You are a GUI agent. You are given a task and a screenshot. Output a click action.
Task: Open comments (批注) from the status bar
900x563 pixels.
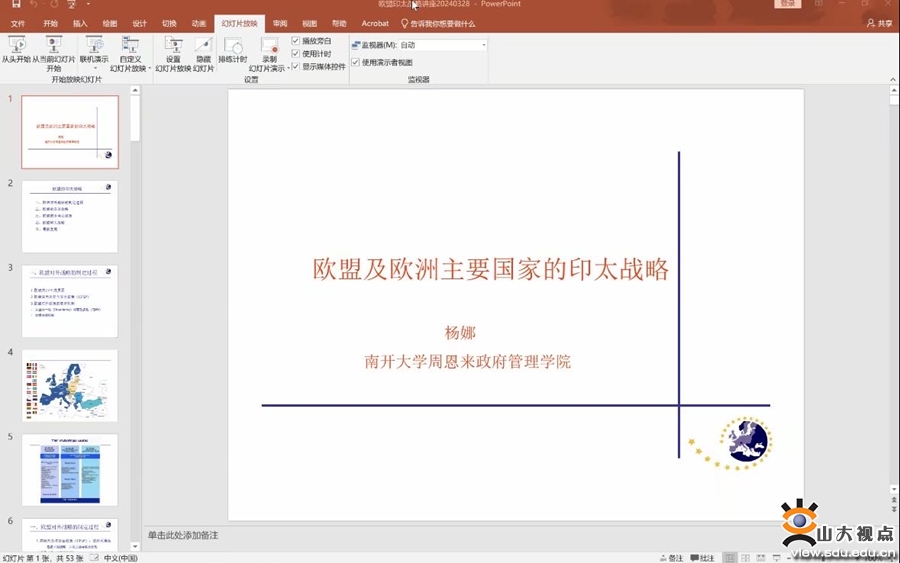[x=702, y=557]
